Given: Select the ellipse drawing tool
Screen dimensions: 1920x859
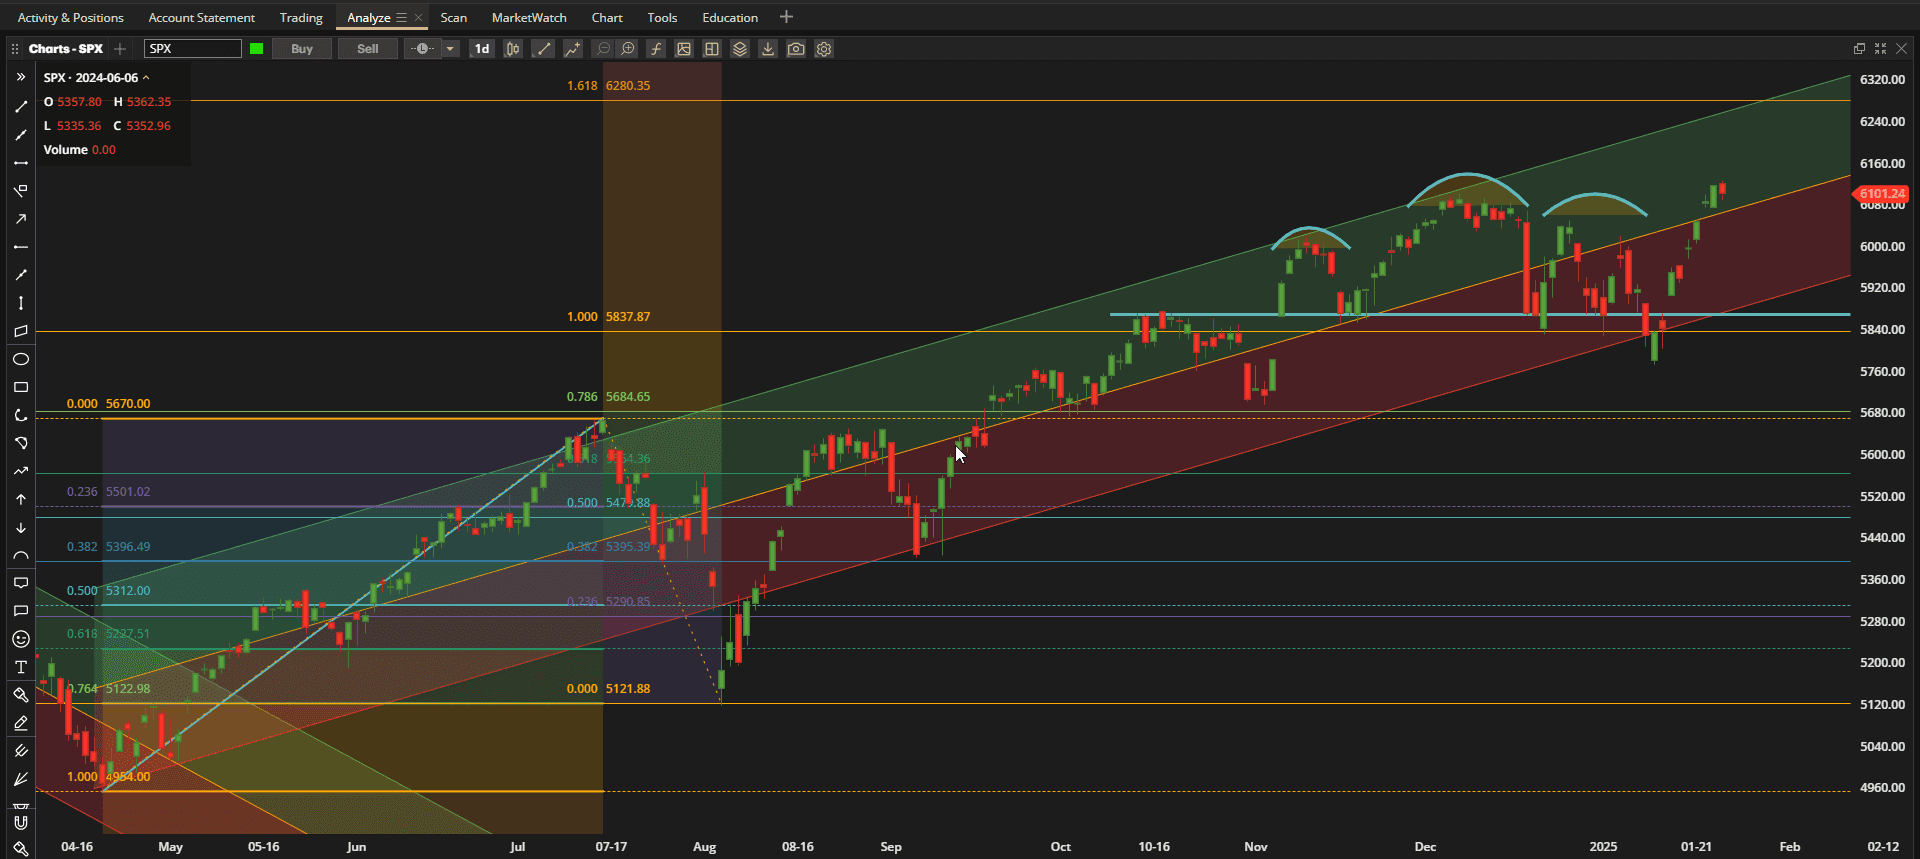Looking at the screenshot, I should point(21,359).
